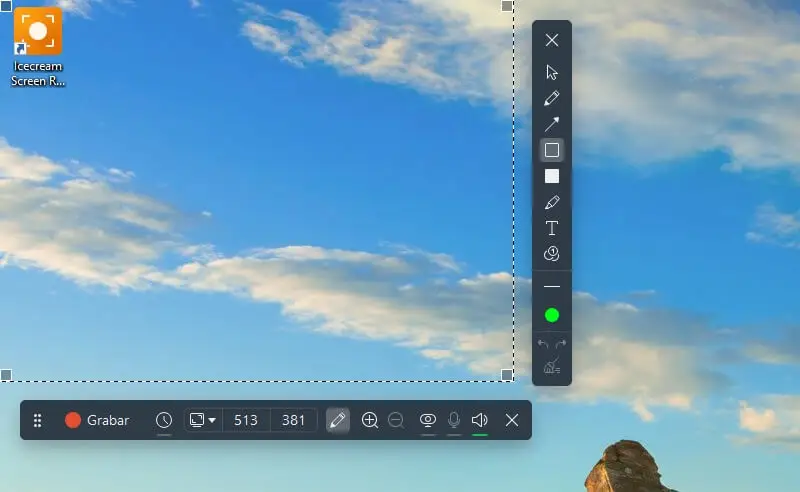Change the line thickness setting
Image resolution: width=800 pixels, height=492 pixels.
click(552, 286)
